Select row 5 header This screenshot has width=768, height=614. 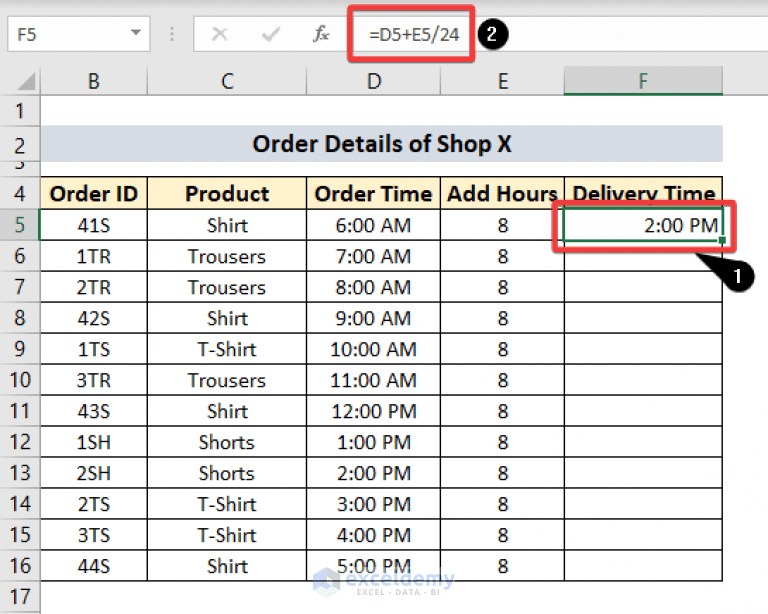(x=20, y=225)
